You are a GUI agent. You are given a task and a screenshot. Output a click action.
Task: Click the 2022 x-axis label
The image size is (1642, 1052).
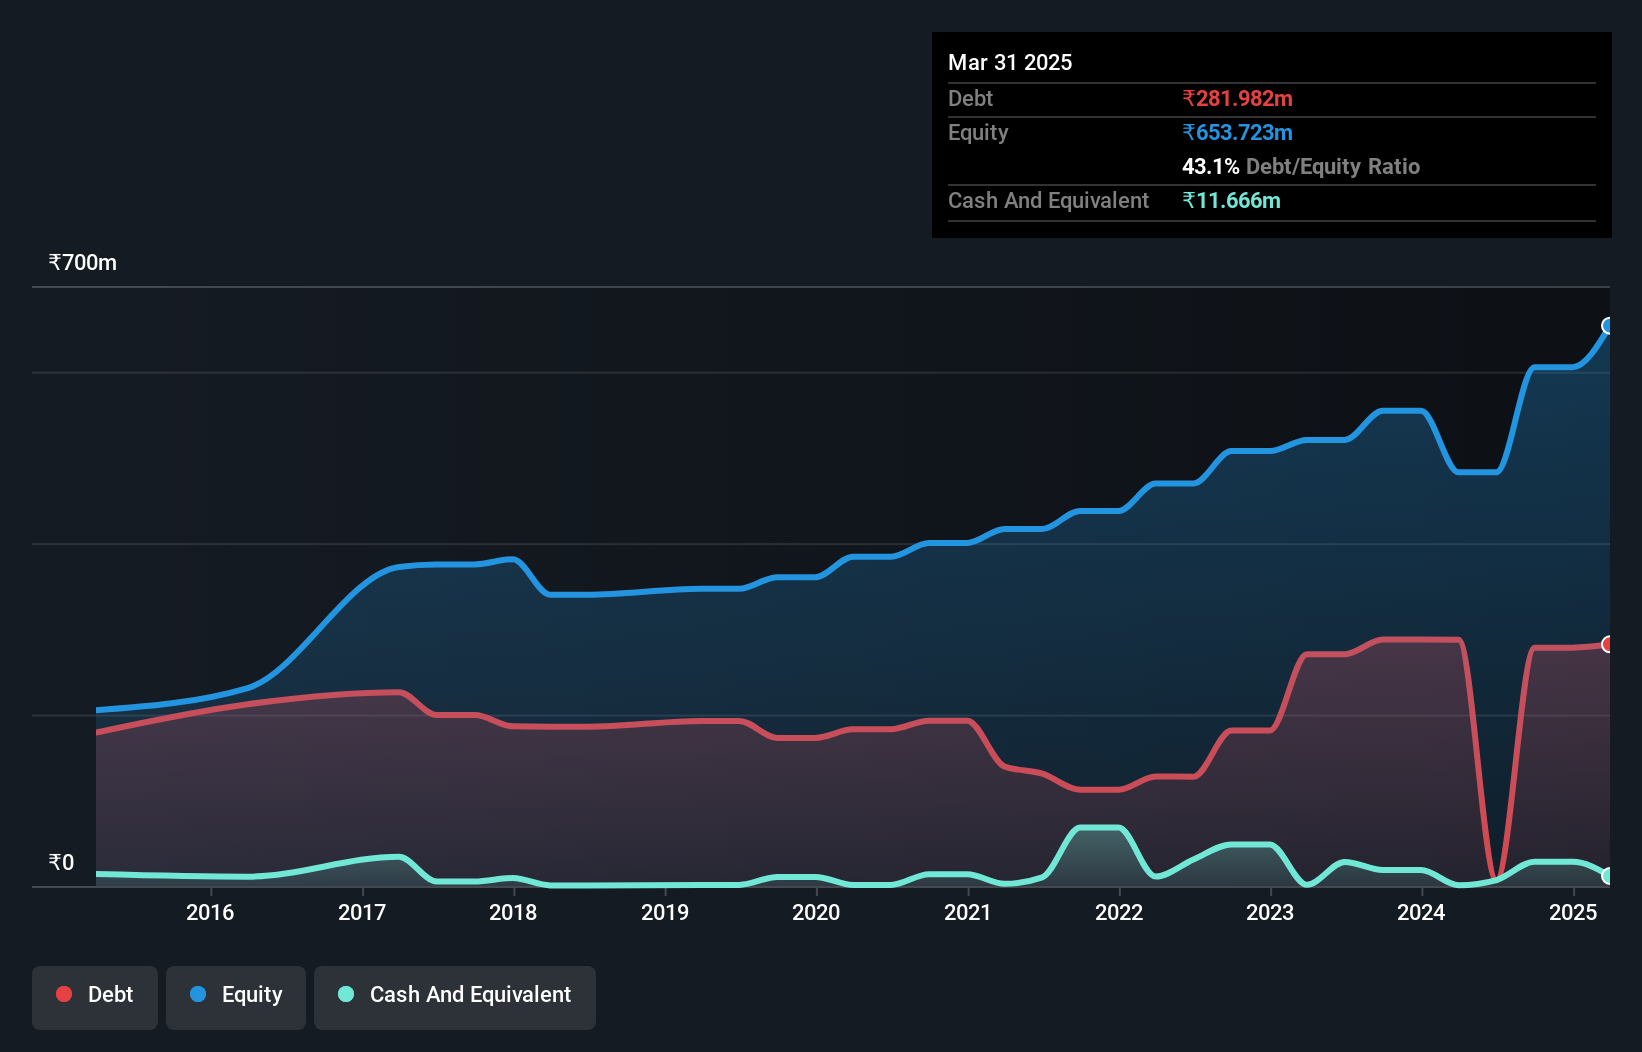pos(1119,912)
